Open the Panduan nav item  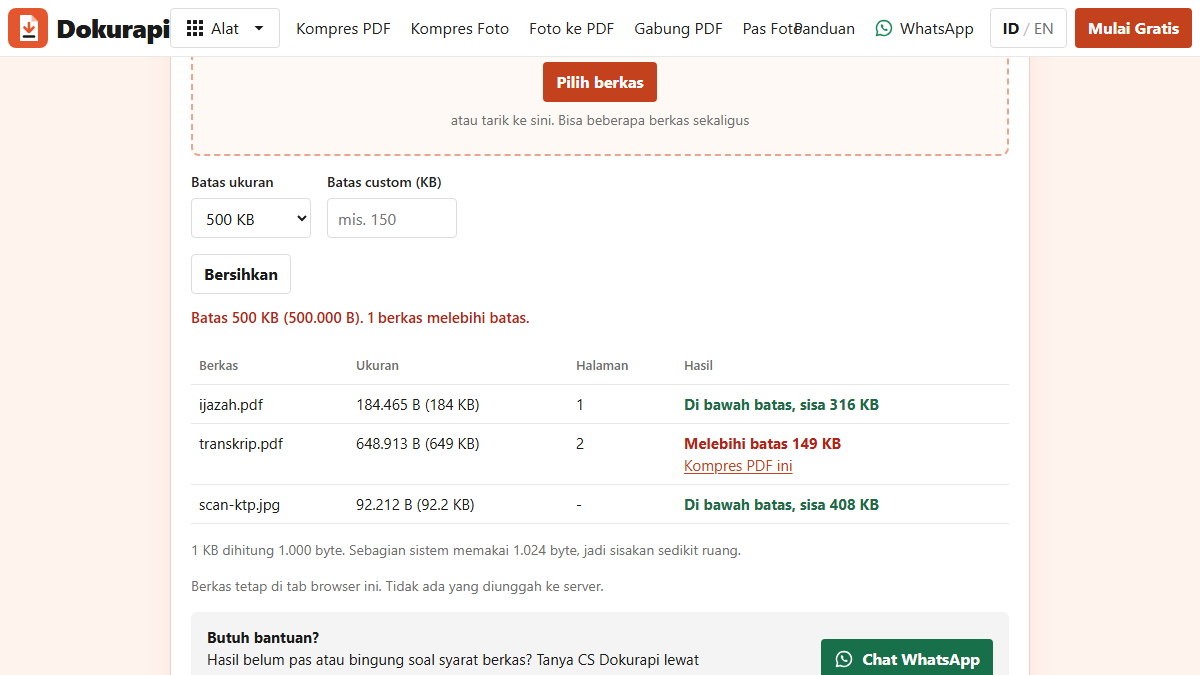[x=826, y=29]
